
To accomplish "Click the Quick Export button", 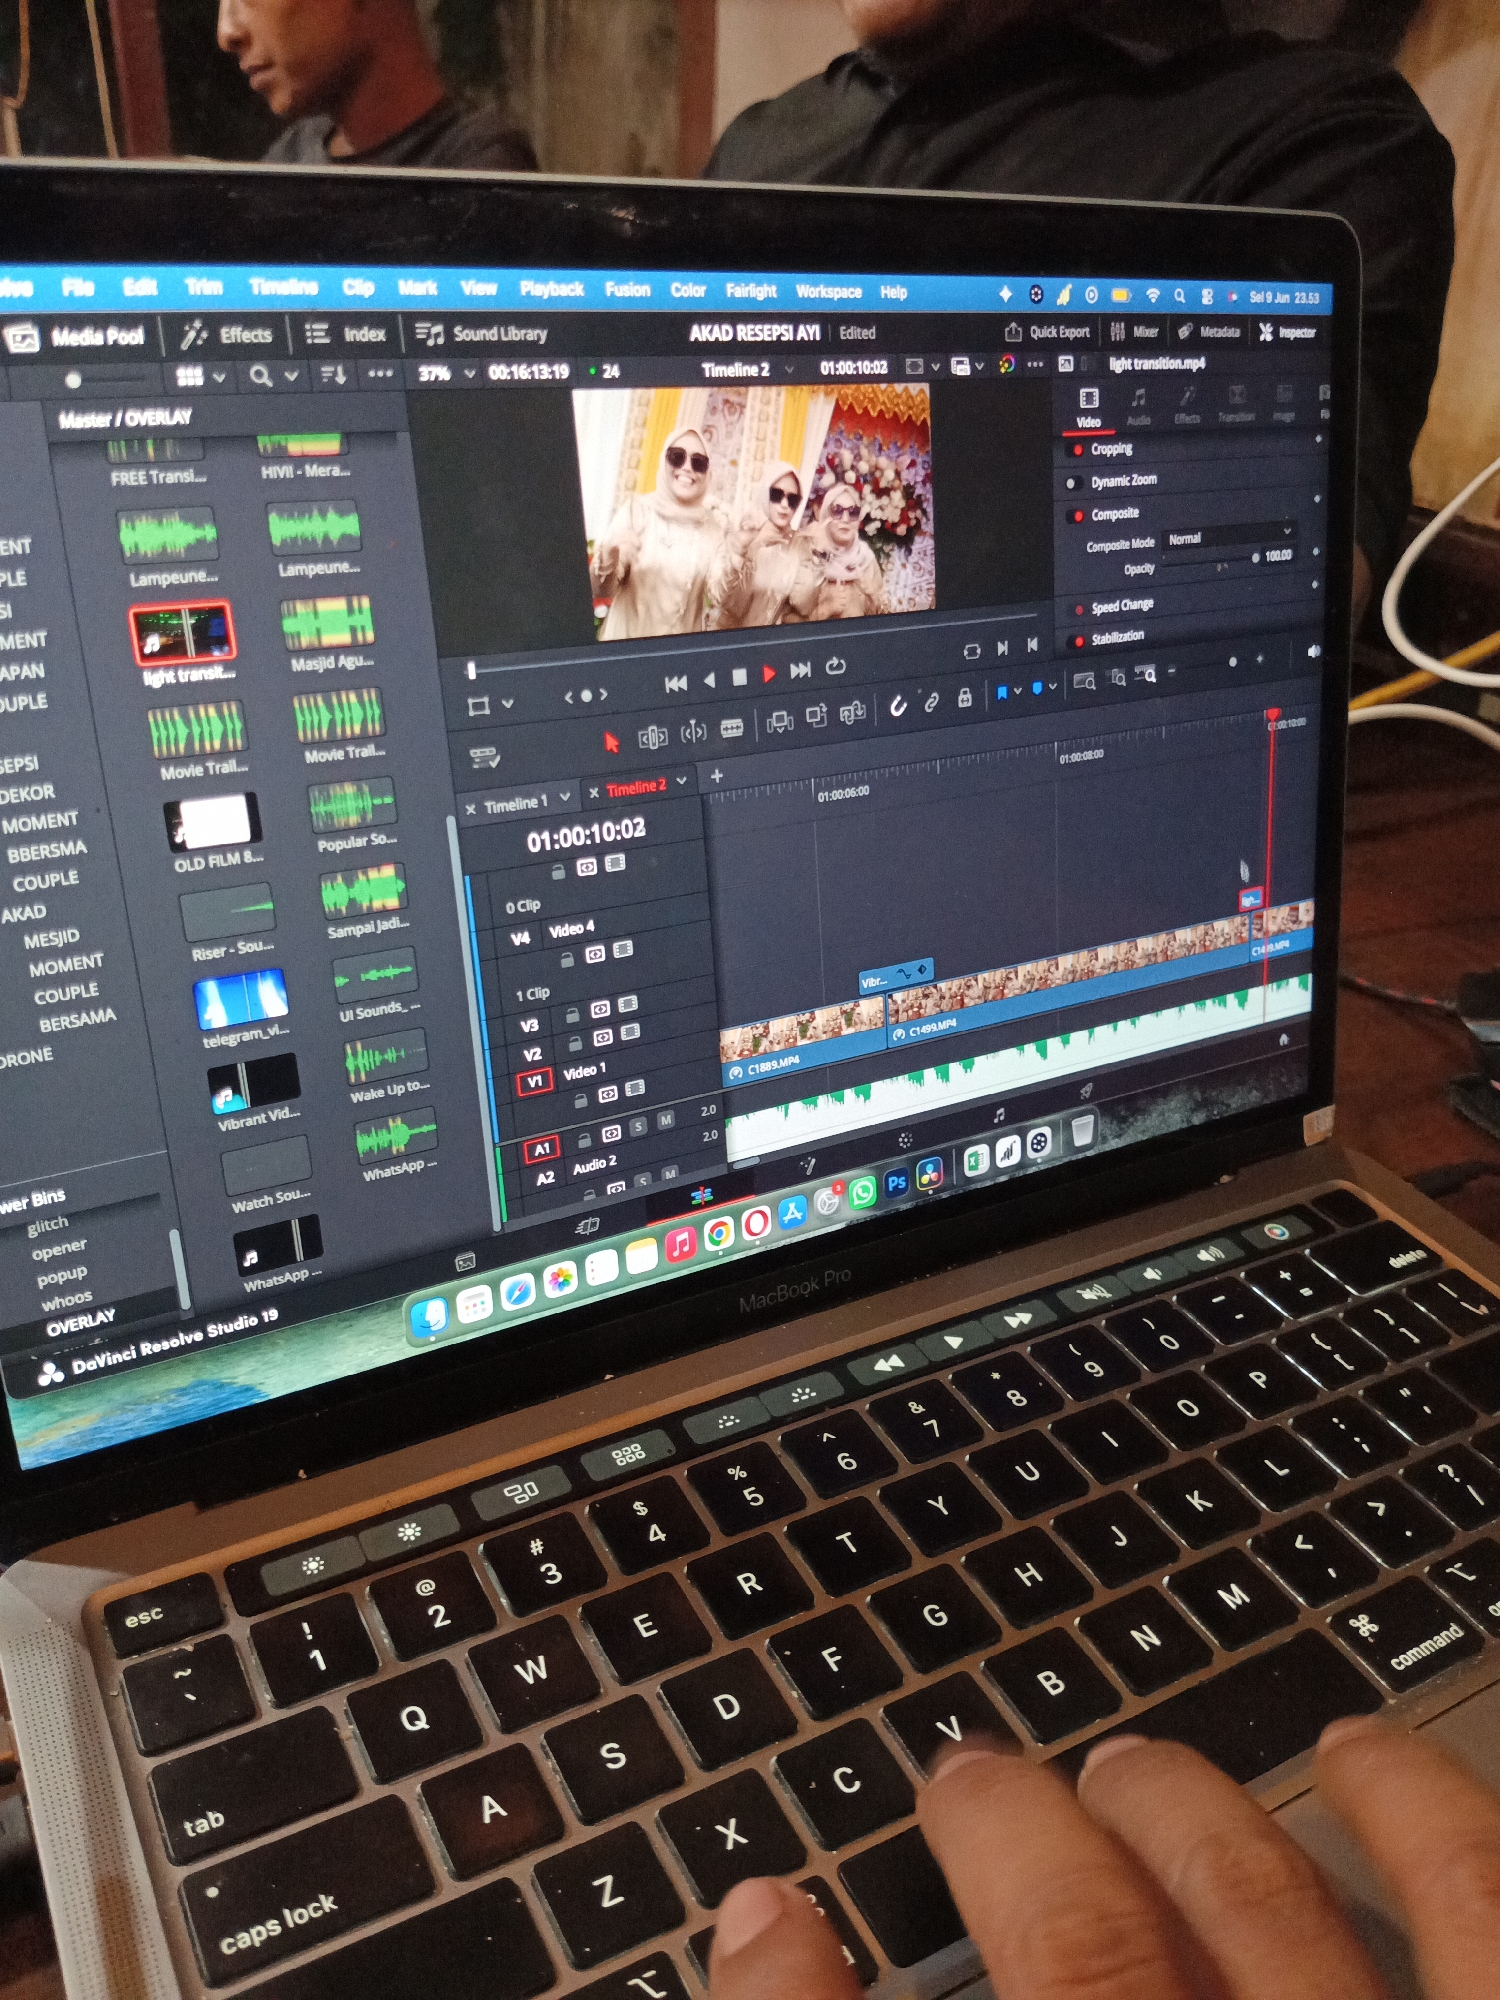I will 1047,332.
